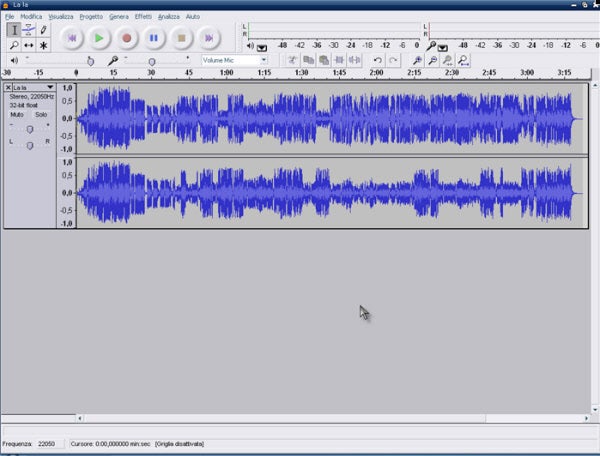This screenshot has height=456, width=600.
Task: Toggle Muto on the La la track
Action: (x=17, y=114)
